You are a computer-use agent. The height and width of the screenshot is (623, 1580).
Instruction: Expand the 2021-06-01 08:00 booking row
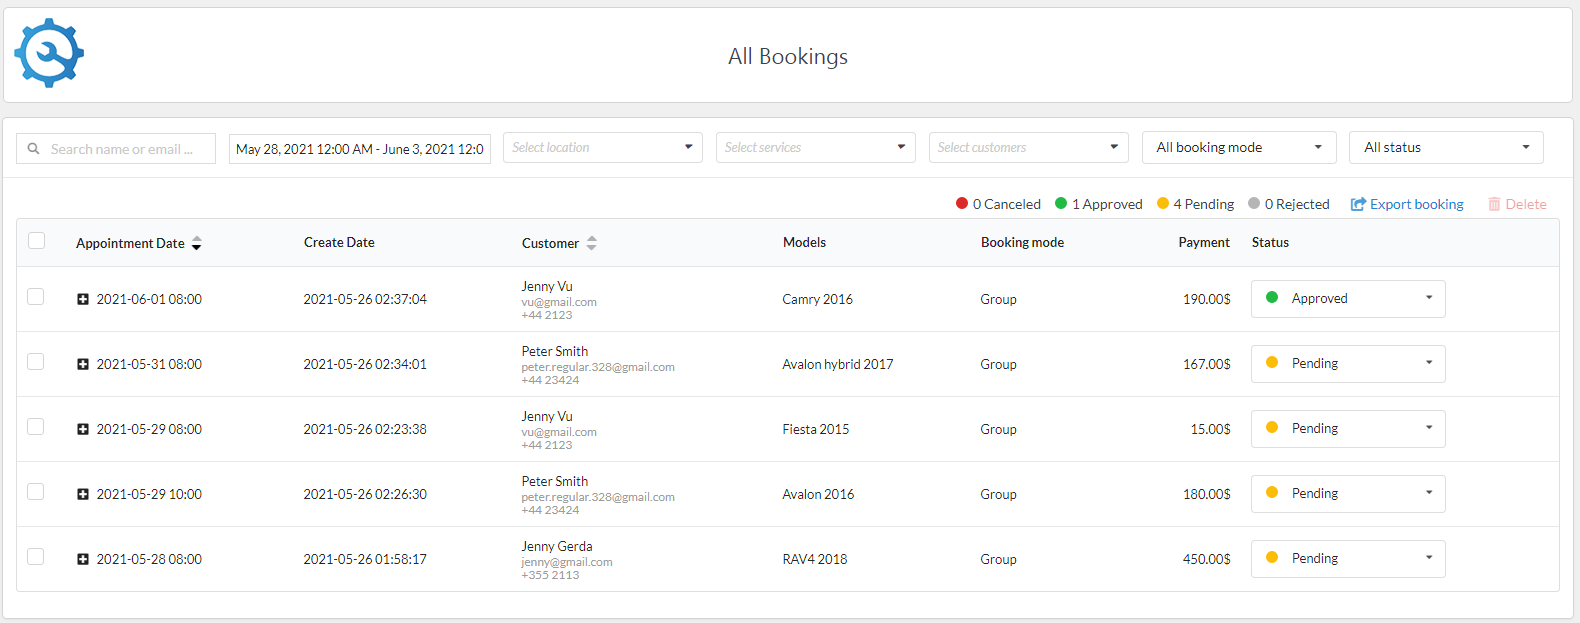tap(83, 299)
